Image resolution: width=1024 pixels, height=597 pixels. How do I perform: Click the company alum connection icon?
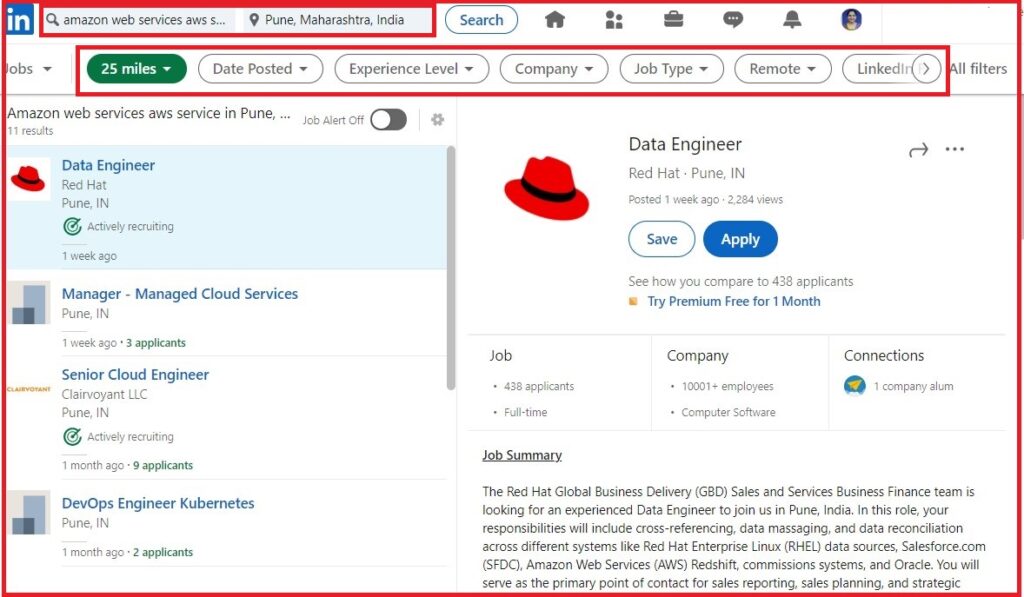[854, 386]
